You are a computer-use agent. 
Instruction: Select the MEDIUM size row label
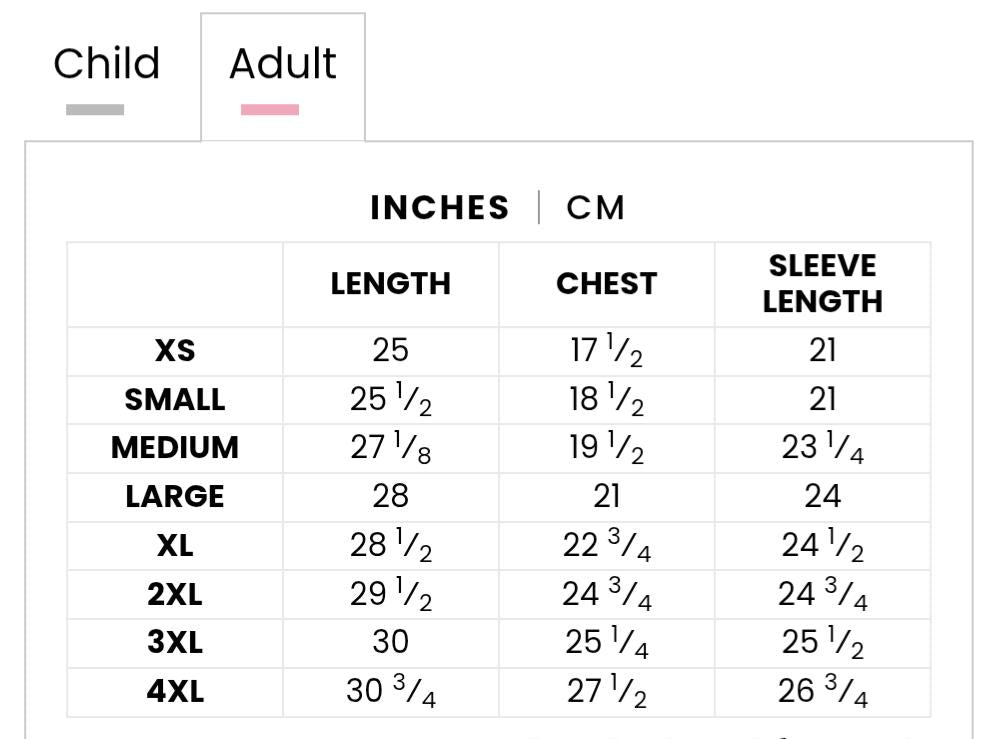(x=175, y=448)
